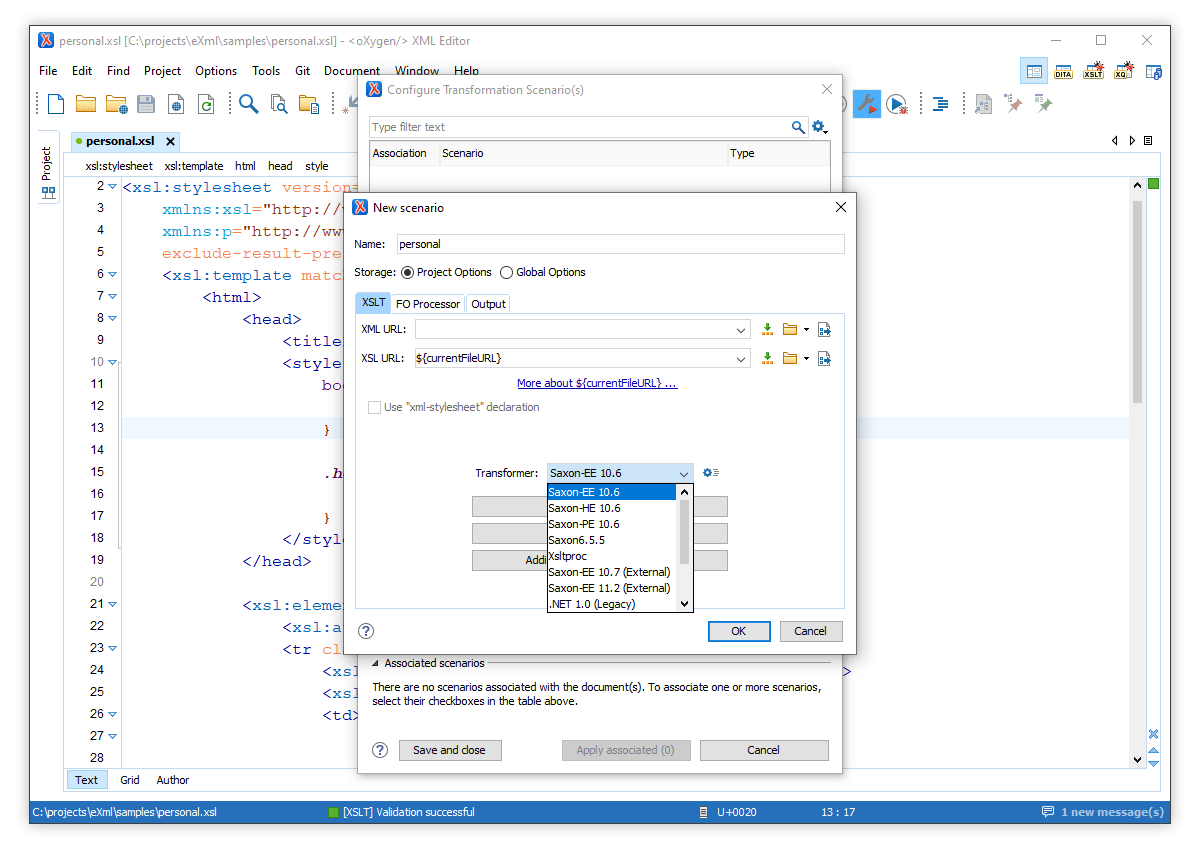Switch to the Editor perspective icon

[x=1034, y=71]
